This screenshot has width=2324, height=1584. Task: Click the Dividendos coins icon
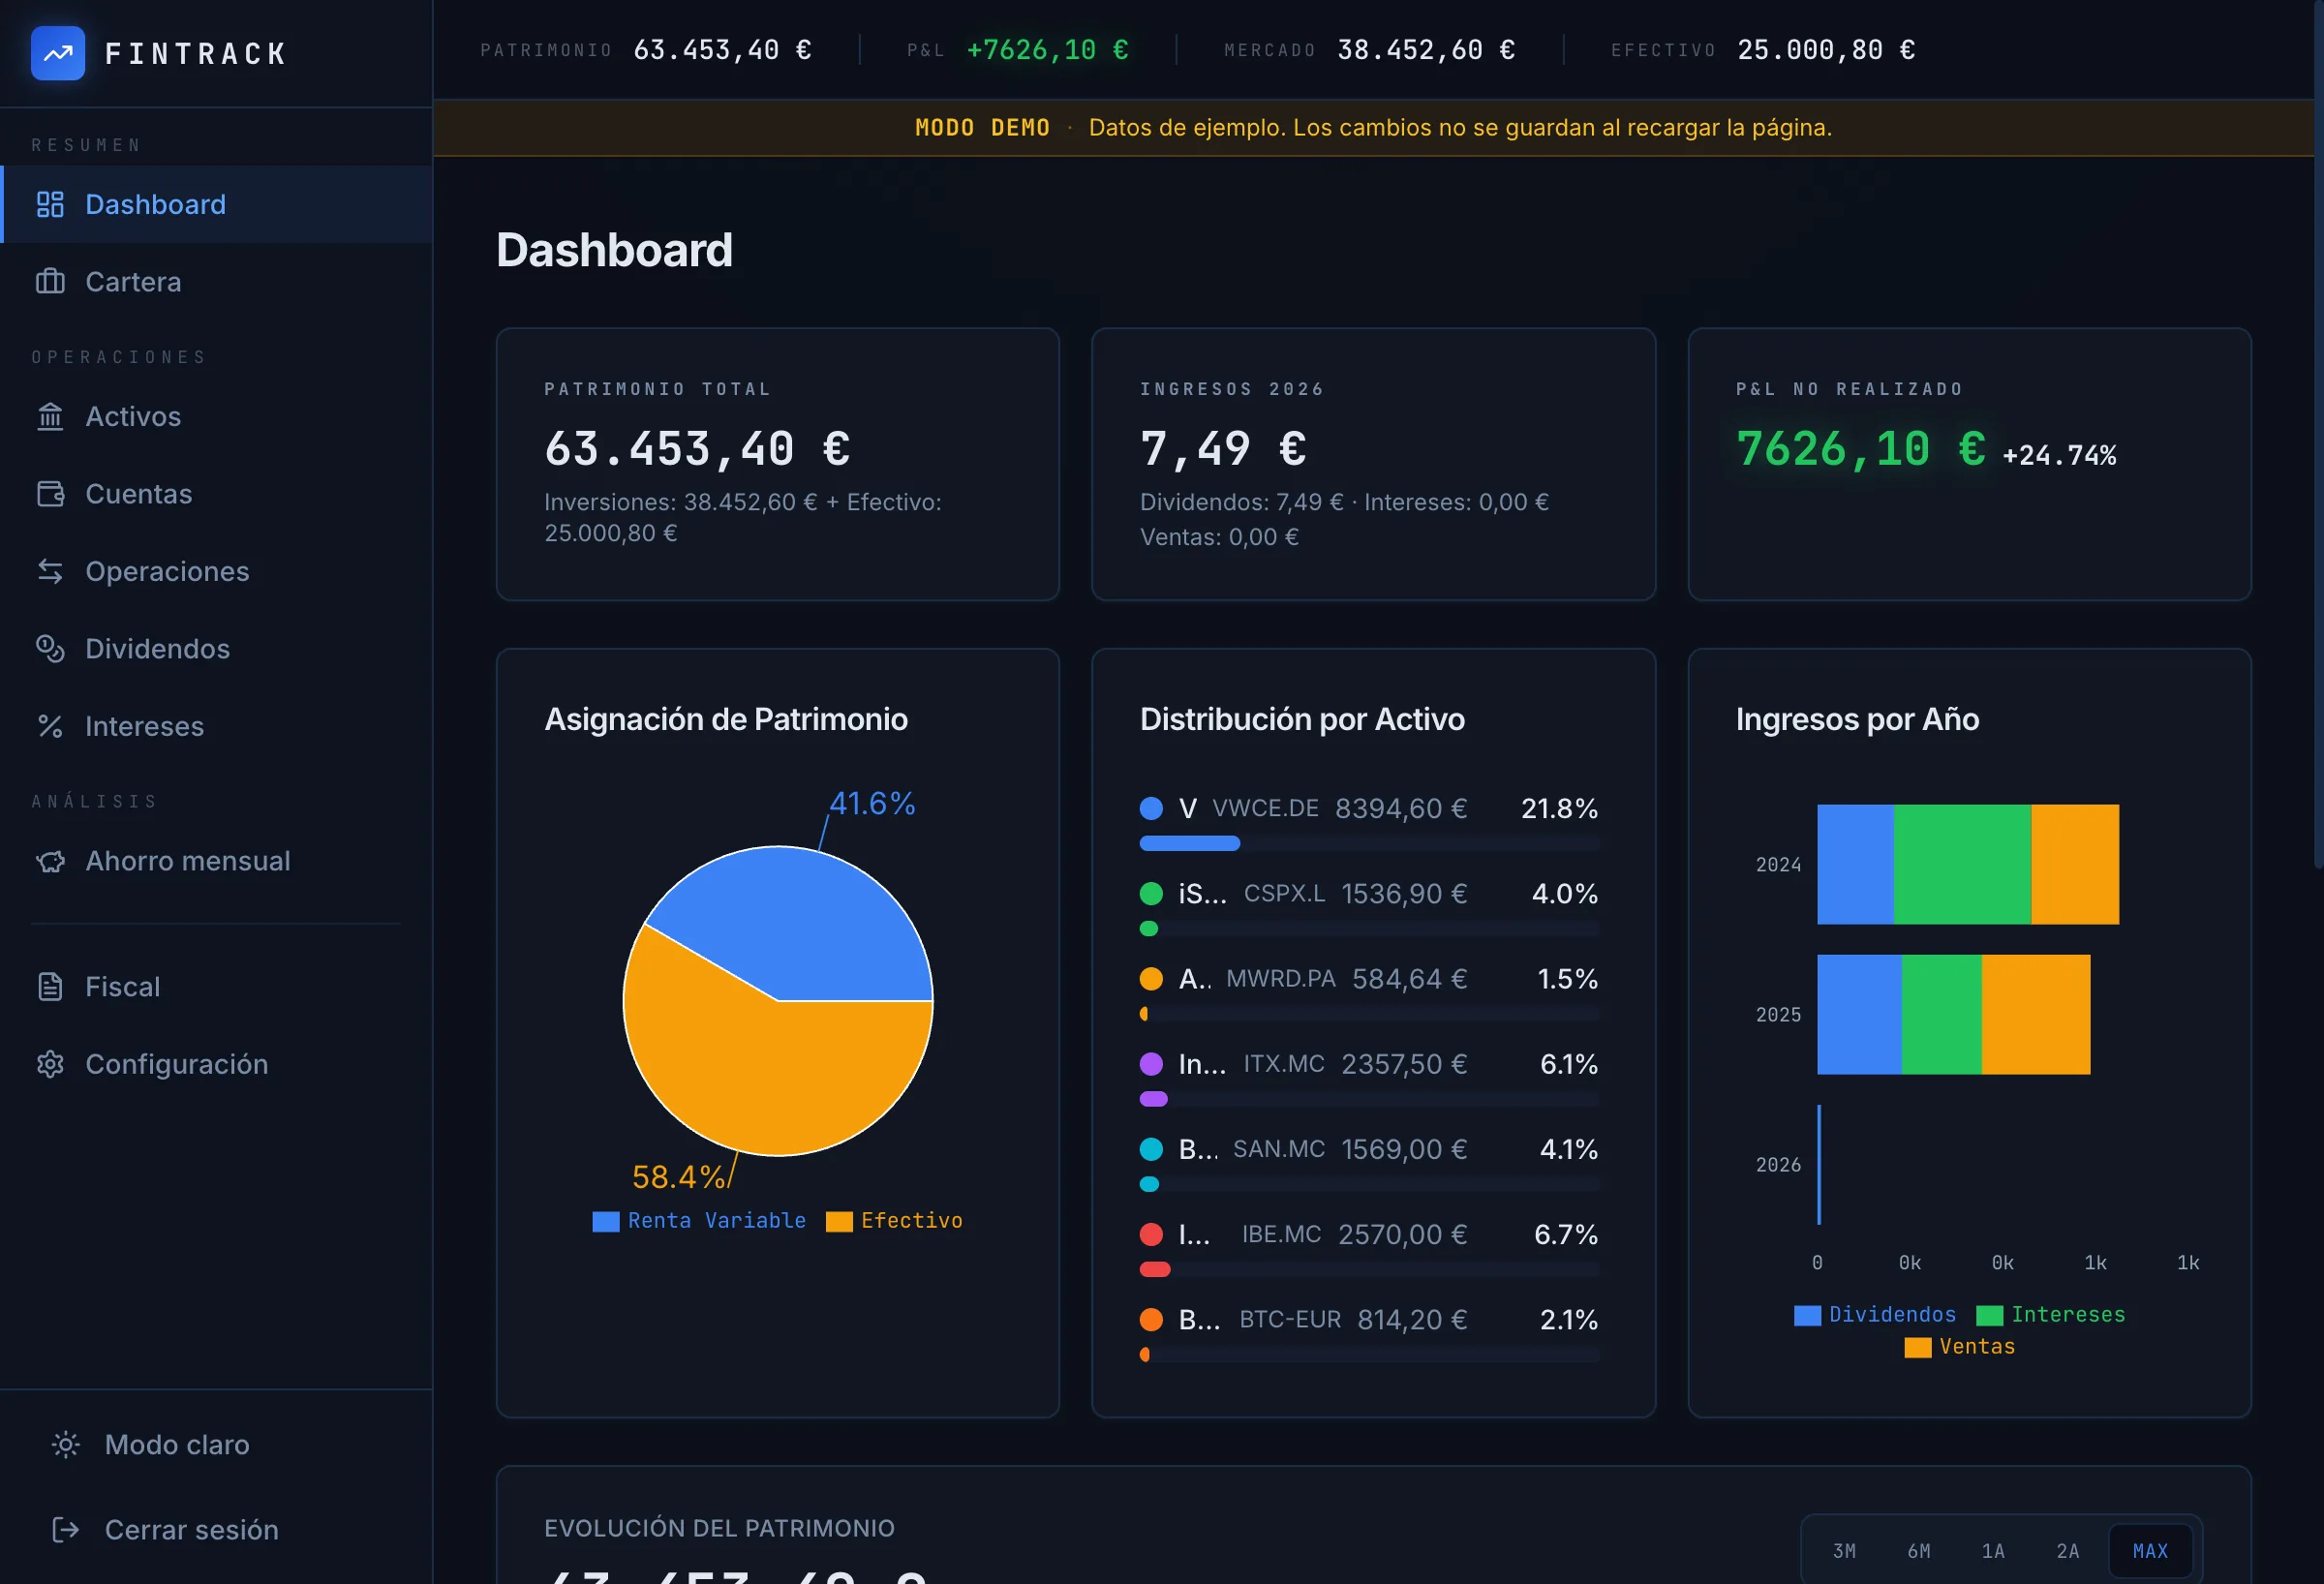click(50, 649)
